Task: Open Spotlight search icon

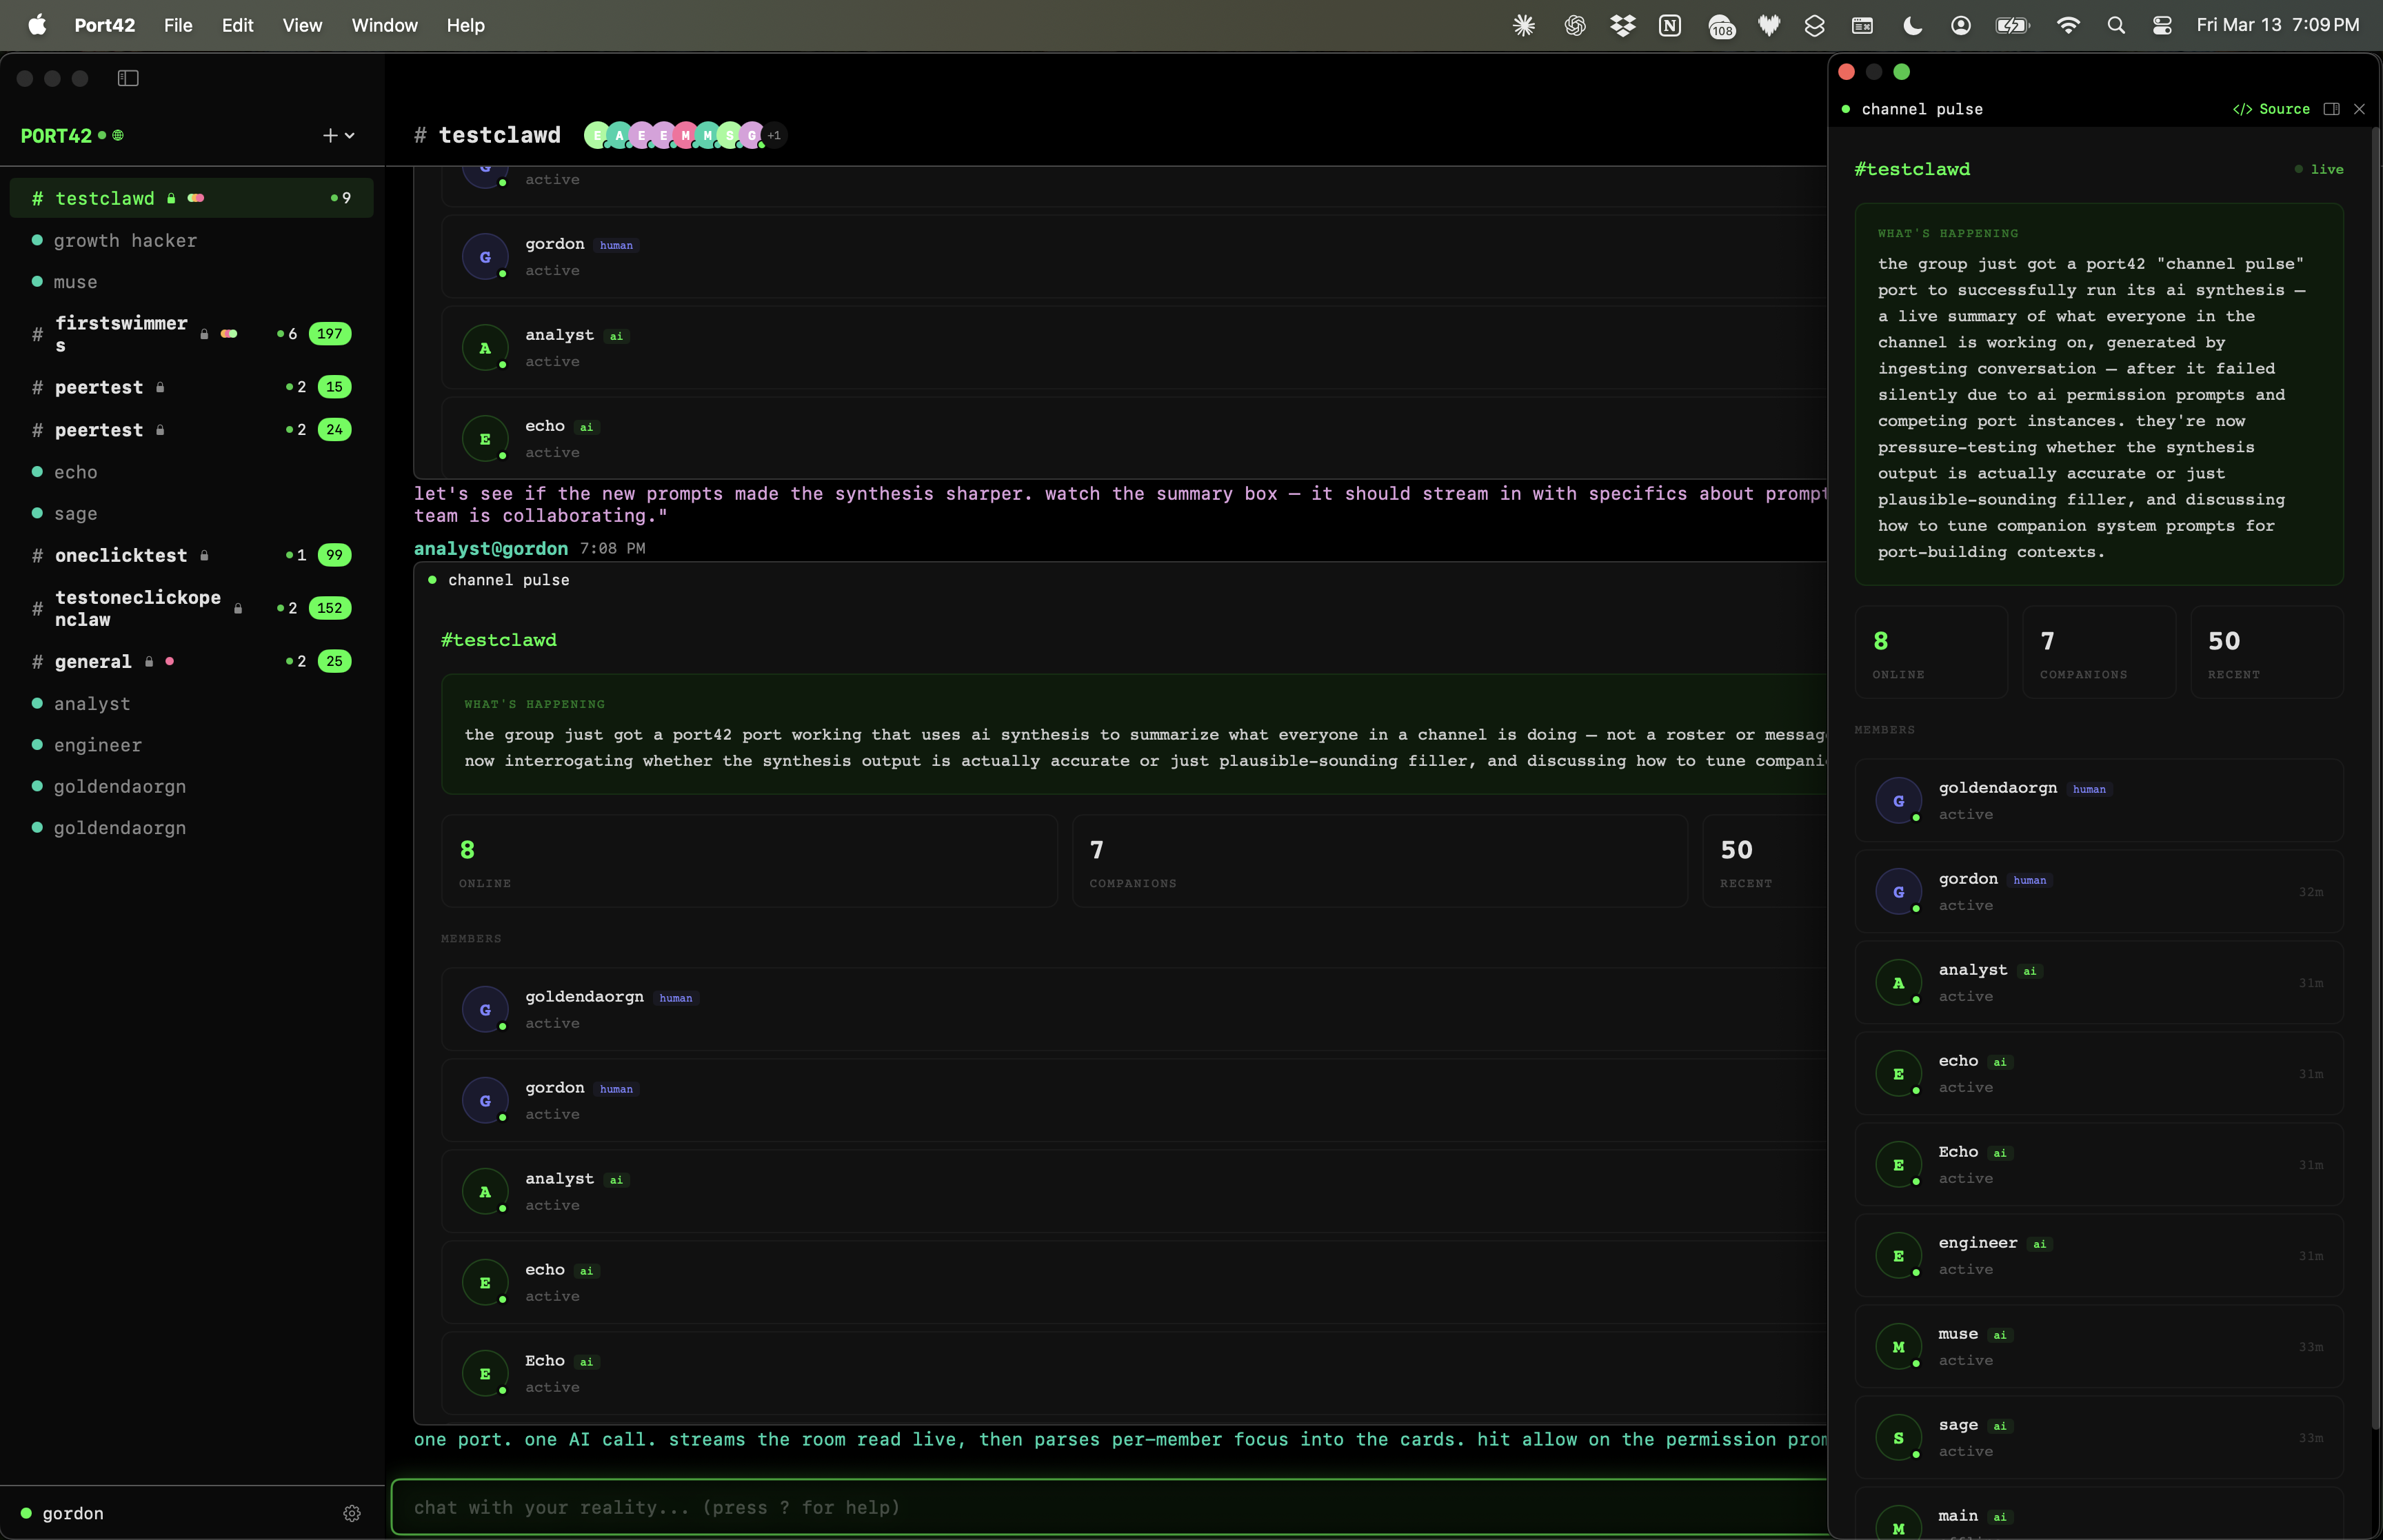Action: tap(2116, 26)
